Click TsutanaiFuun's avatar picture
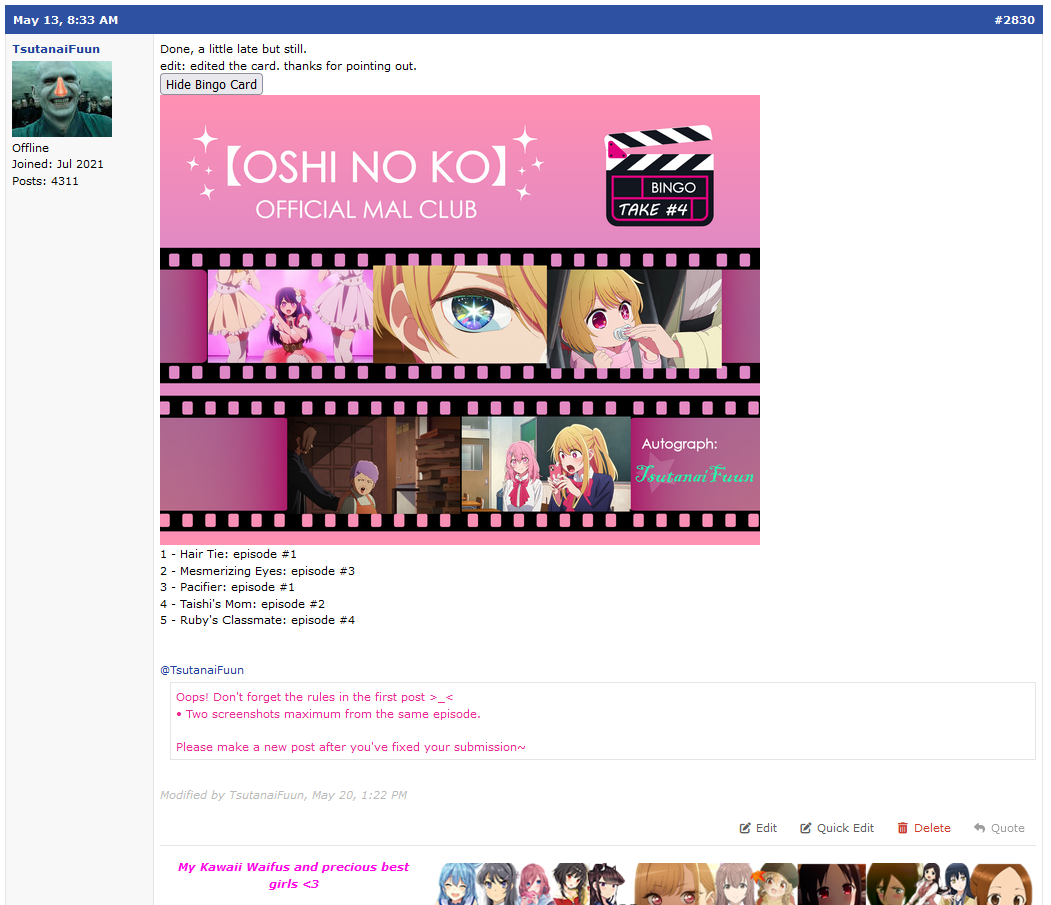1051x905 pixels. pyautogui.click(x=62, y=99)
